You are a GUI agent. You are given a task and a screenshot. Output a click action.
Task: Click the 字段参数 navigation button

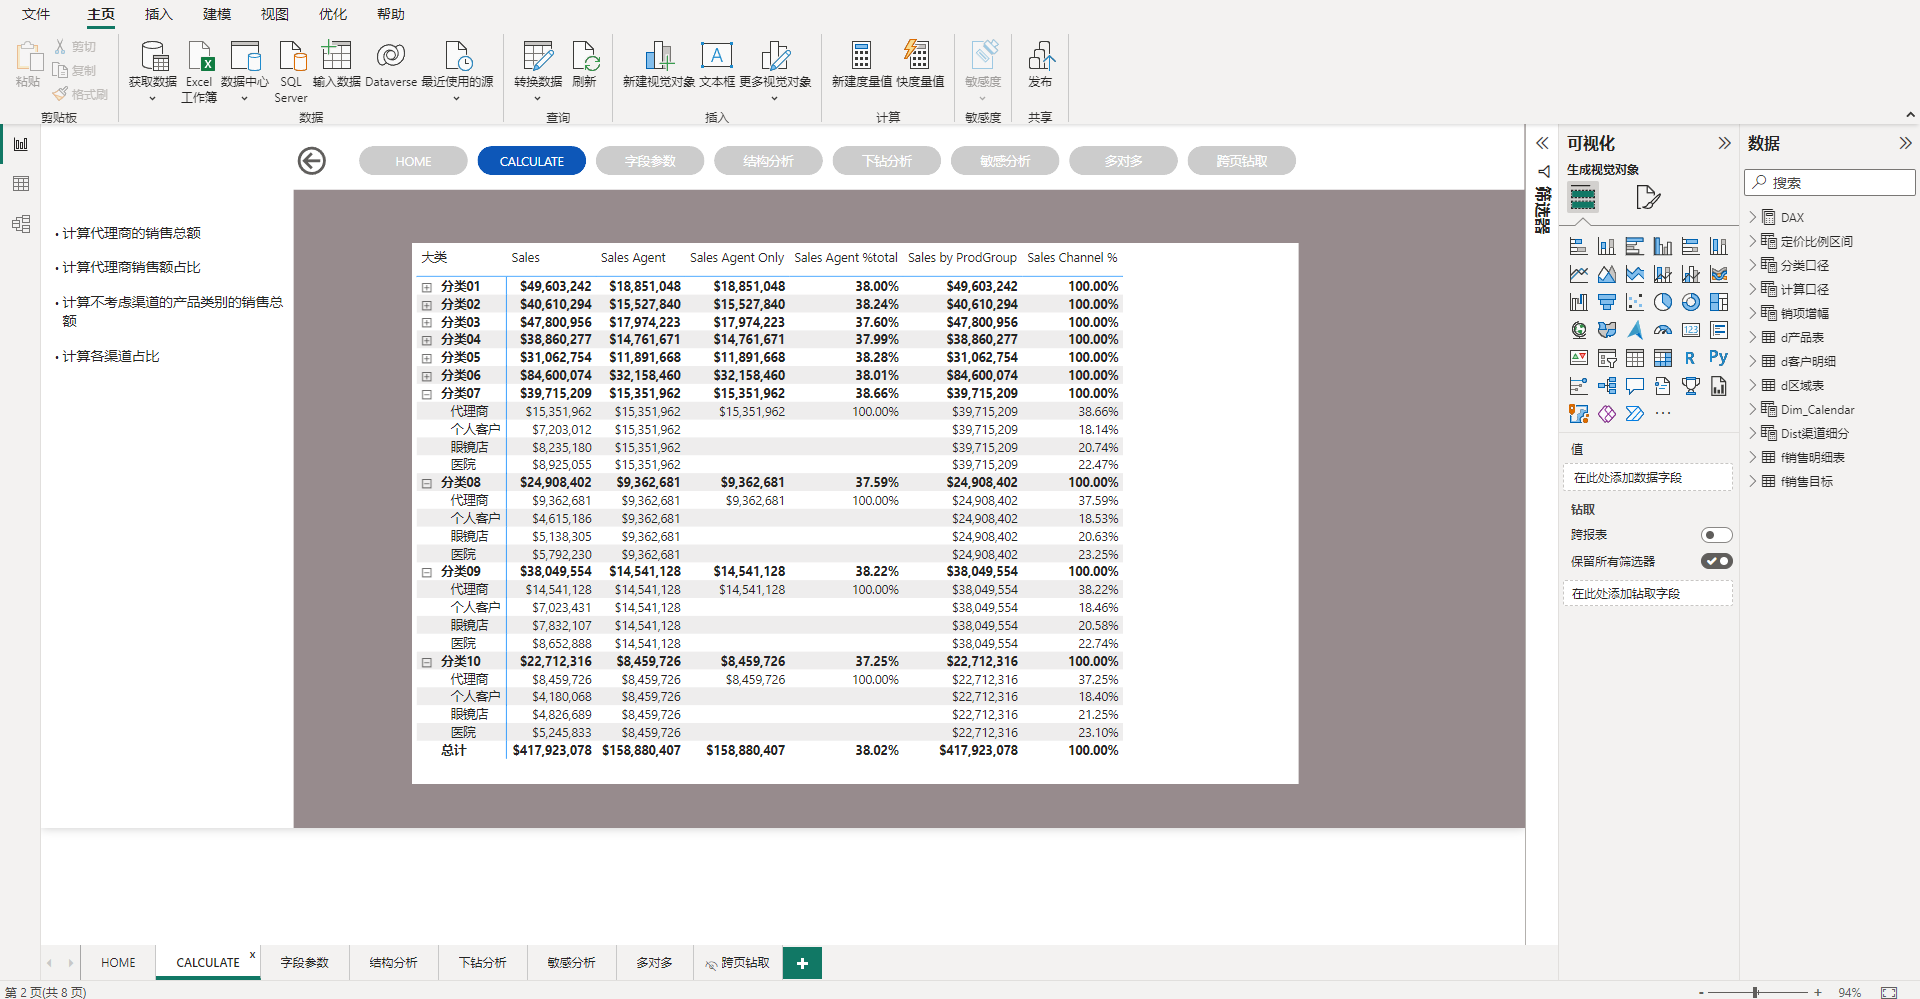650,161
